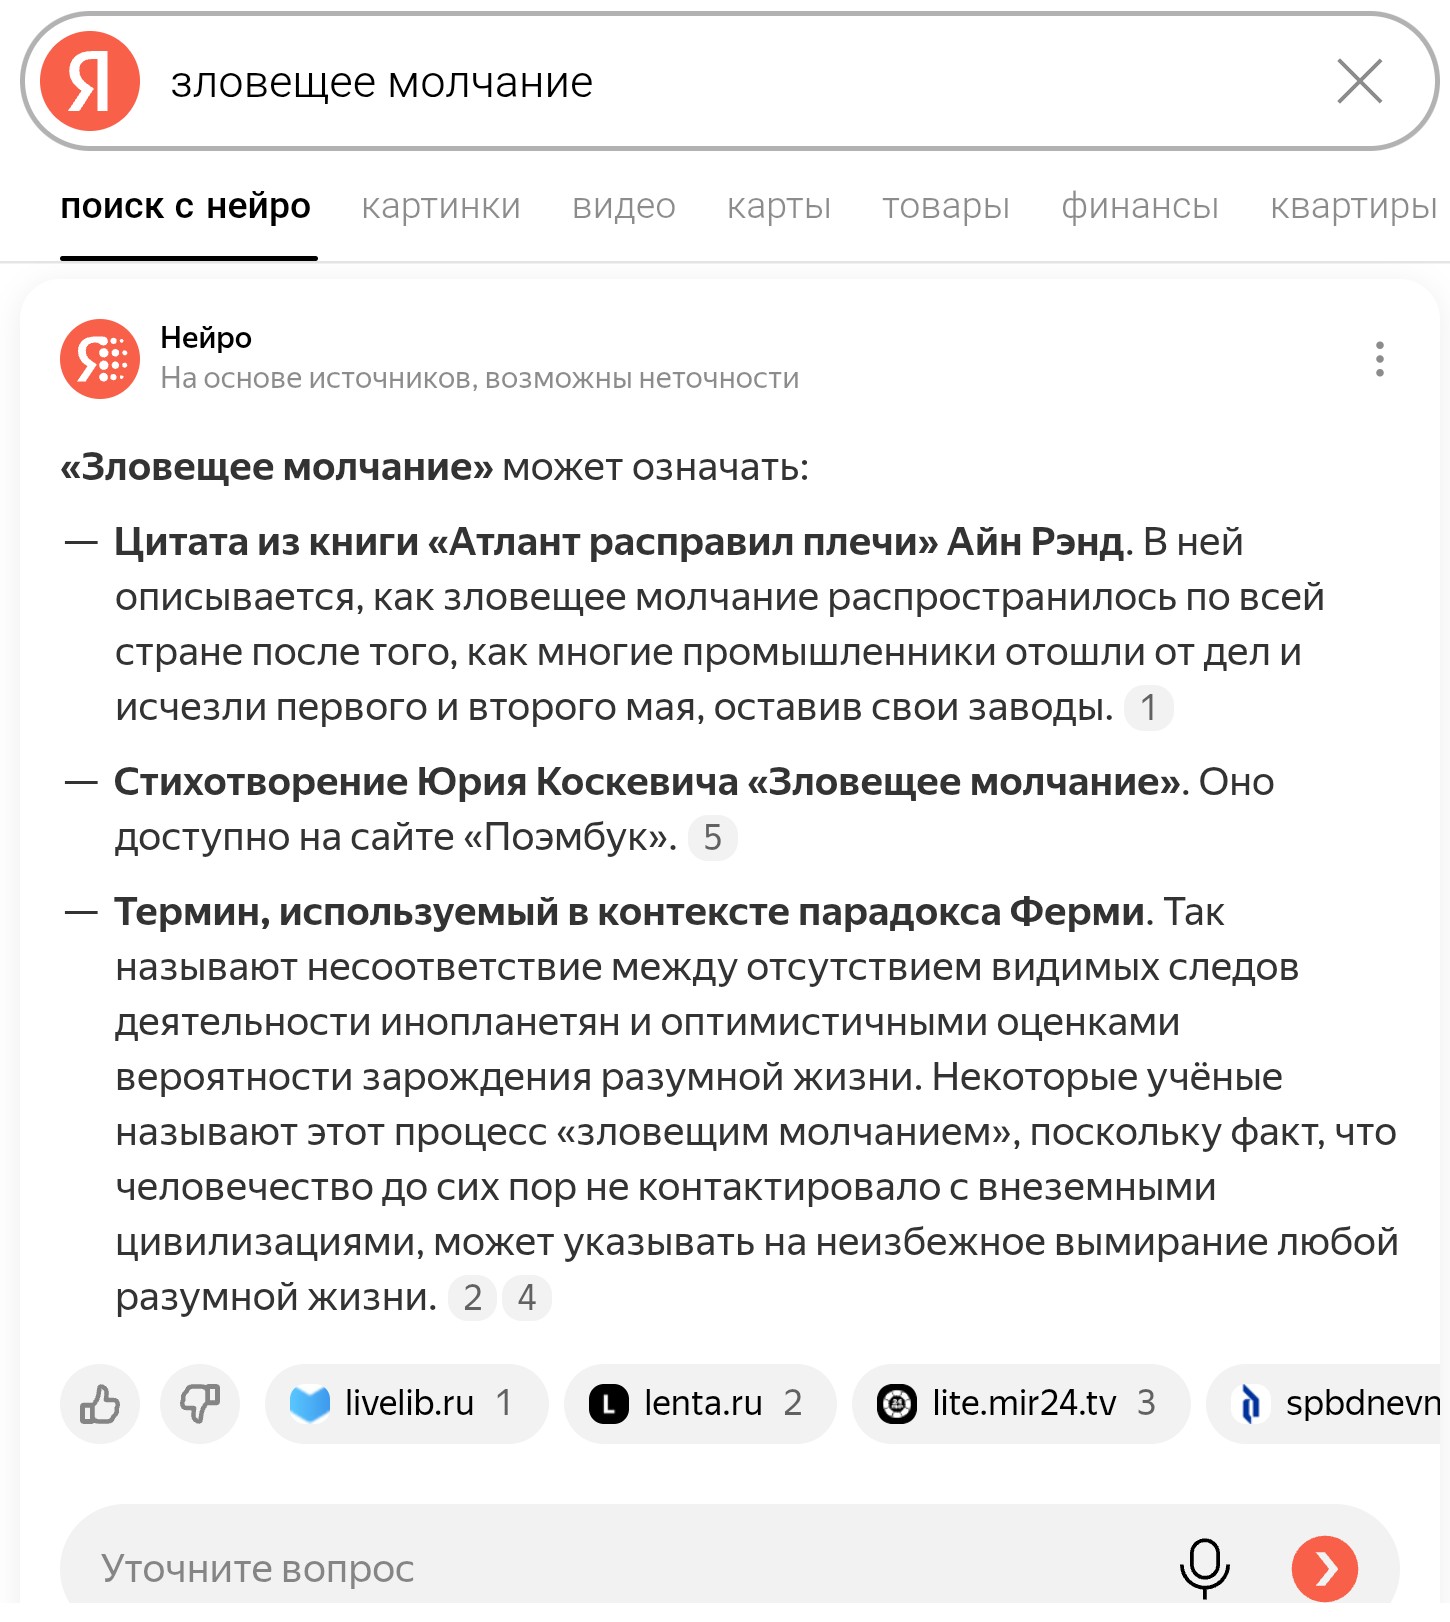Open the lenta.ru source chip
The image size is (1450, 1622).
pos(700,1404)
